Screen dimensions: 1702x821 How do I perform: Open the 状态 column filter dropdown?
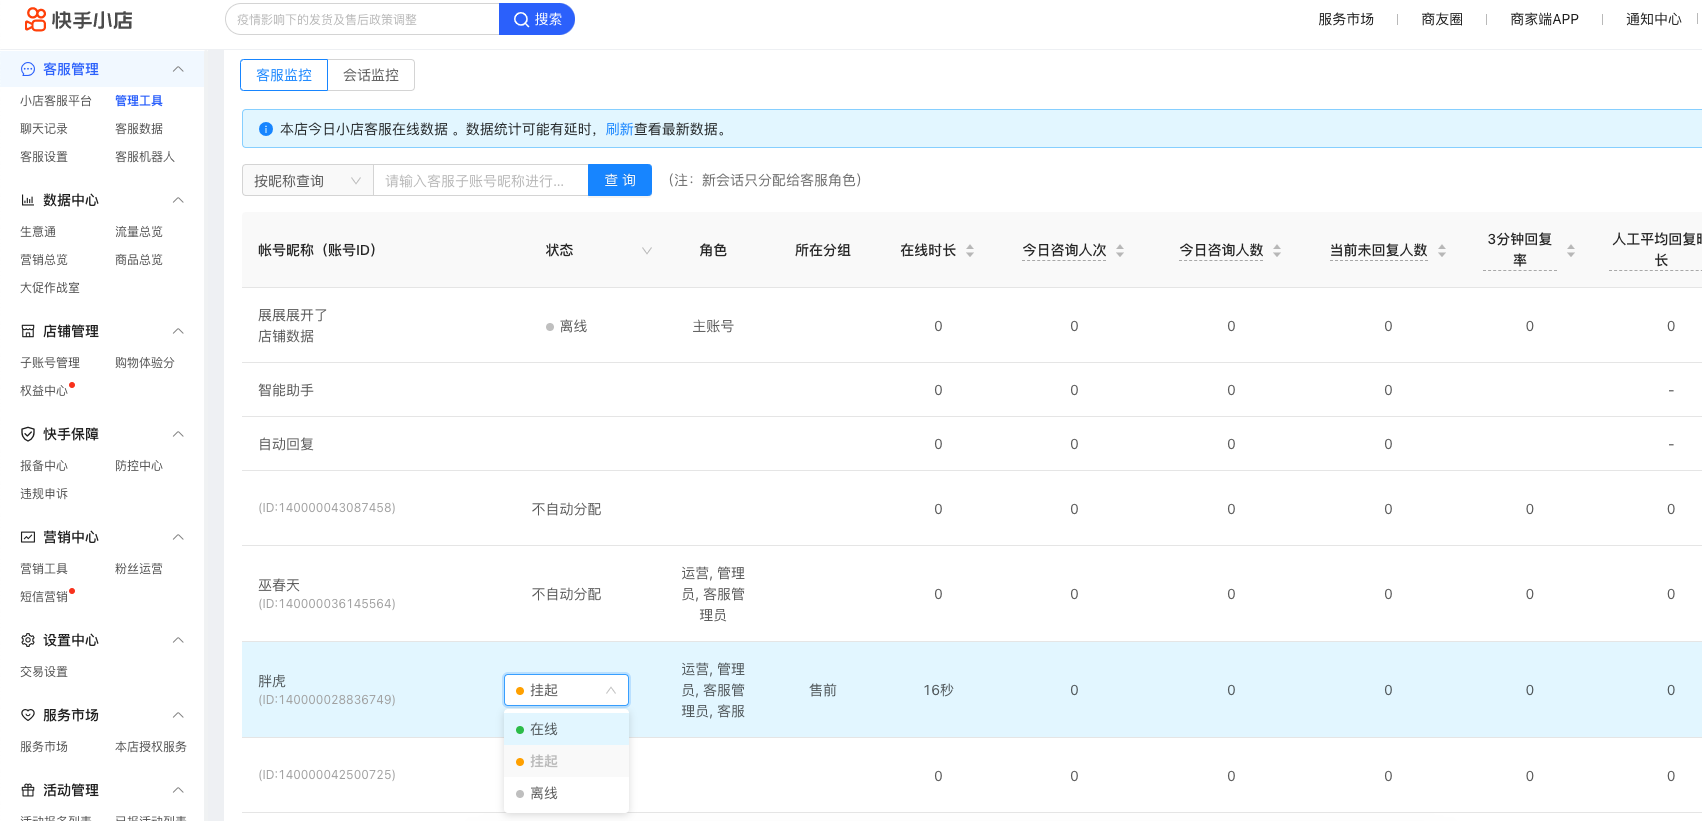pyautogui.click(x=646, y=251)
